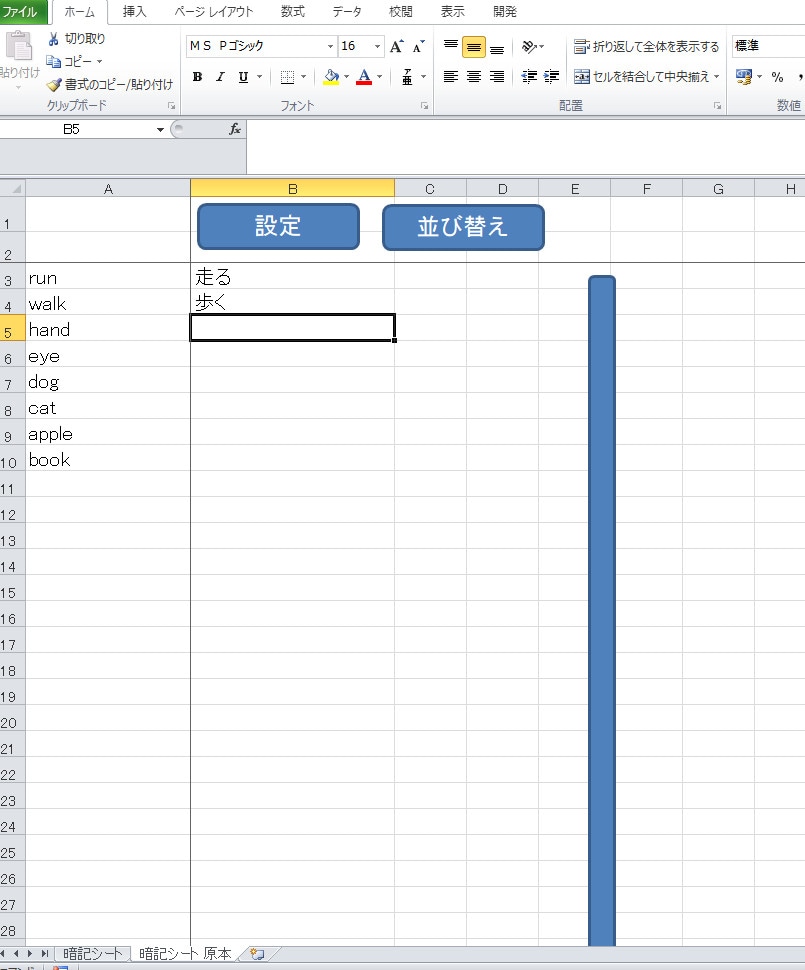Click the next sheet navigation arrow
This screenshot has width=805, height=970.
pos(30,953)
